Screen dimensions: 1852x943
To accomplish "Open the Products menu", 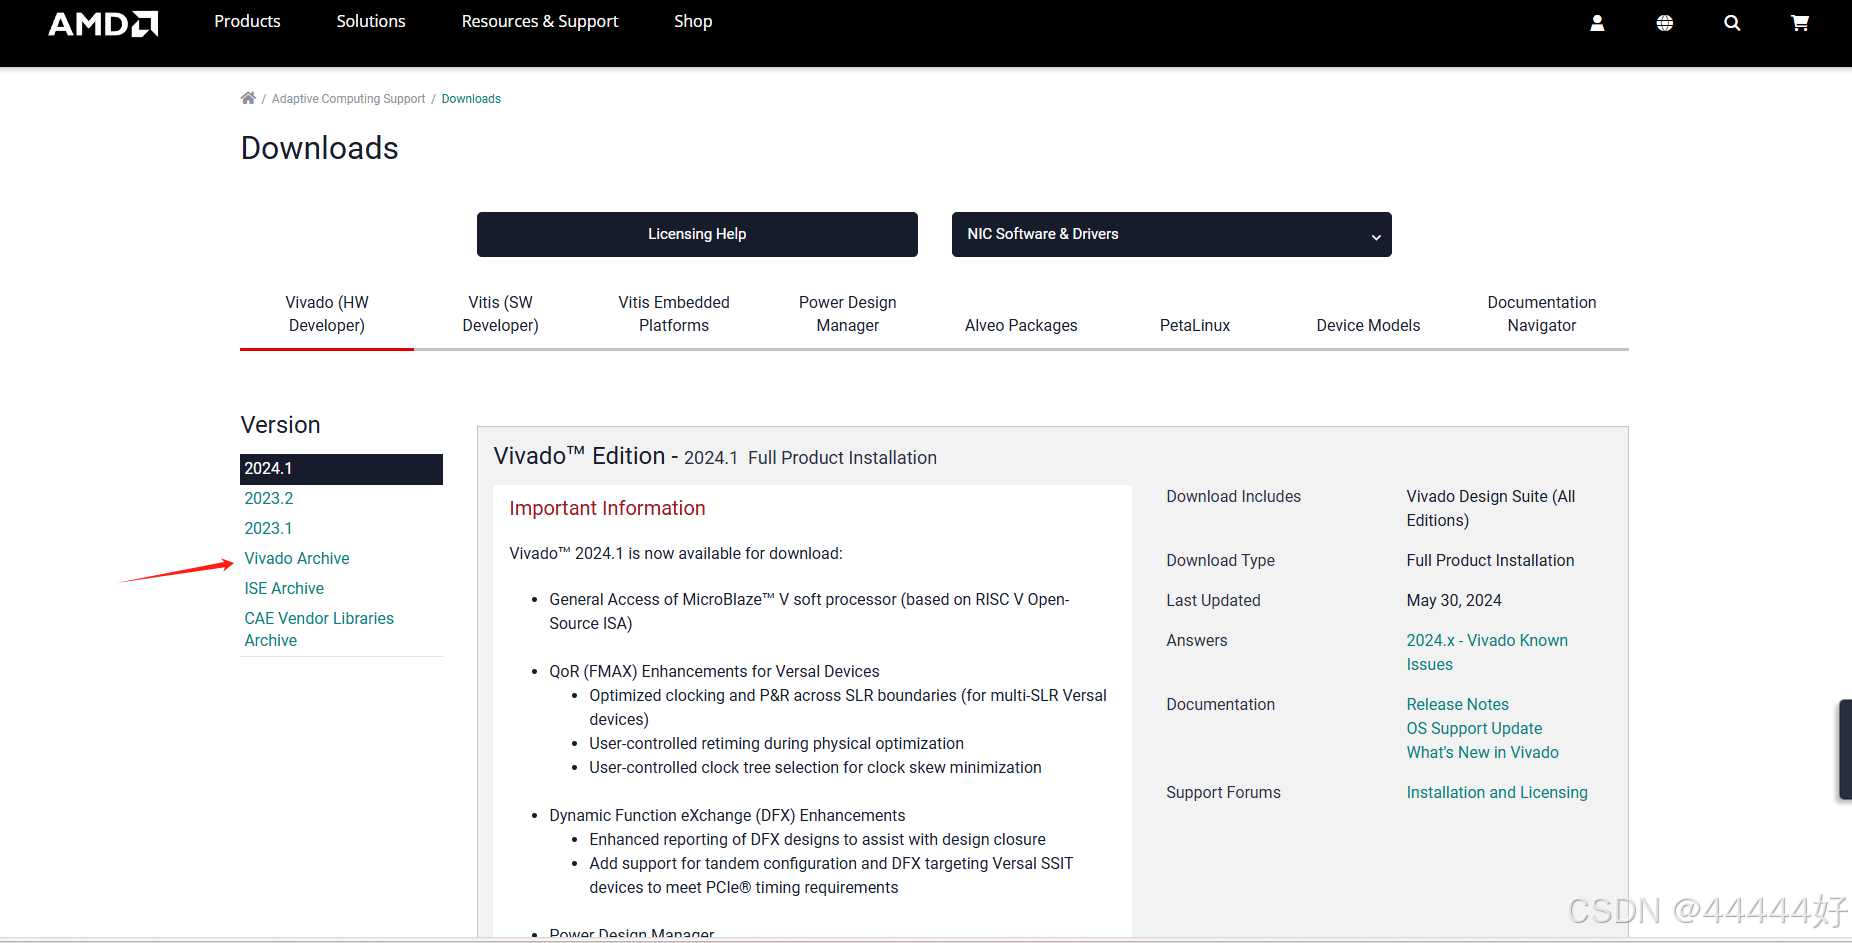I will tap(247, 21).
